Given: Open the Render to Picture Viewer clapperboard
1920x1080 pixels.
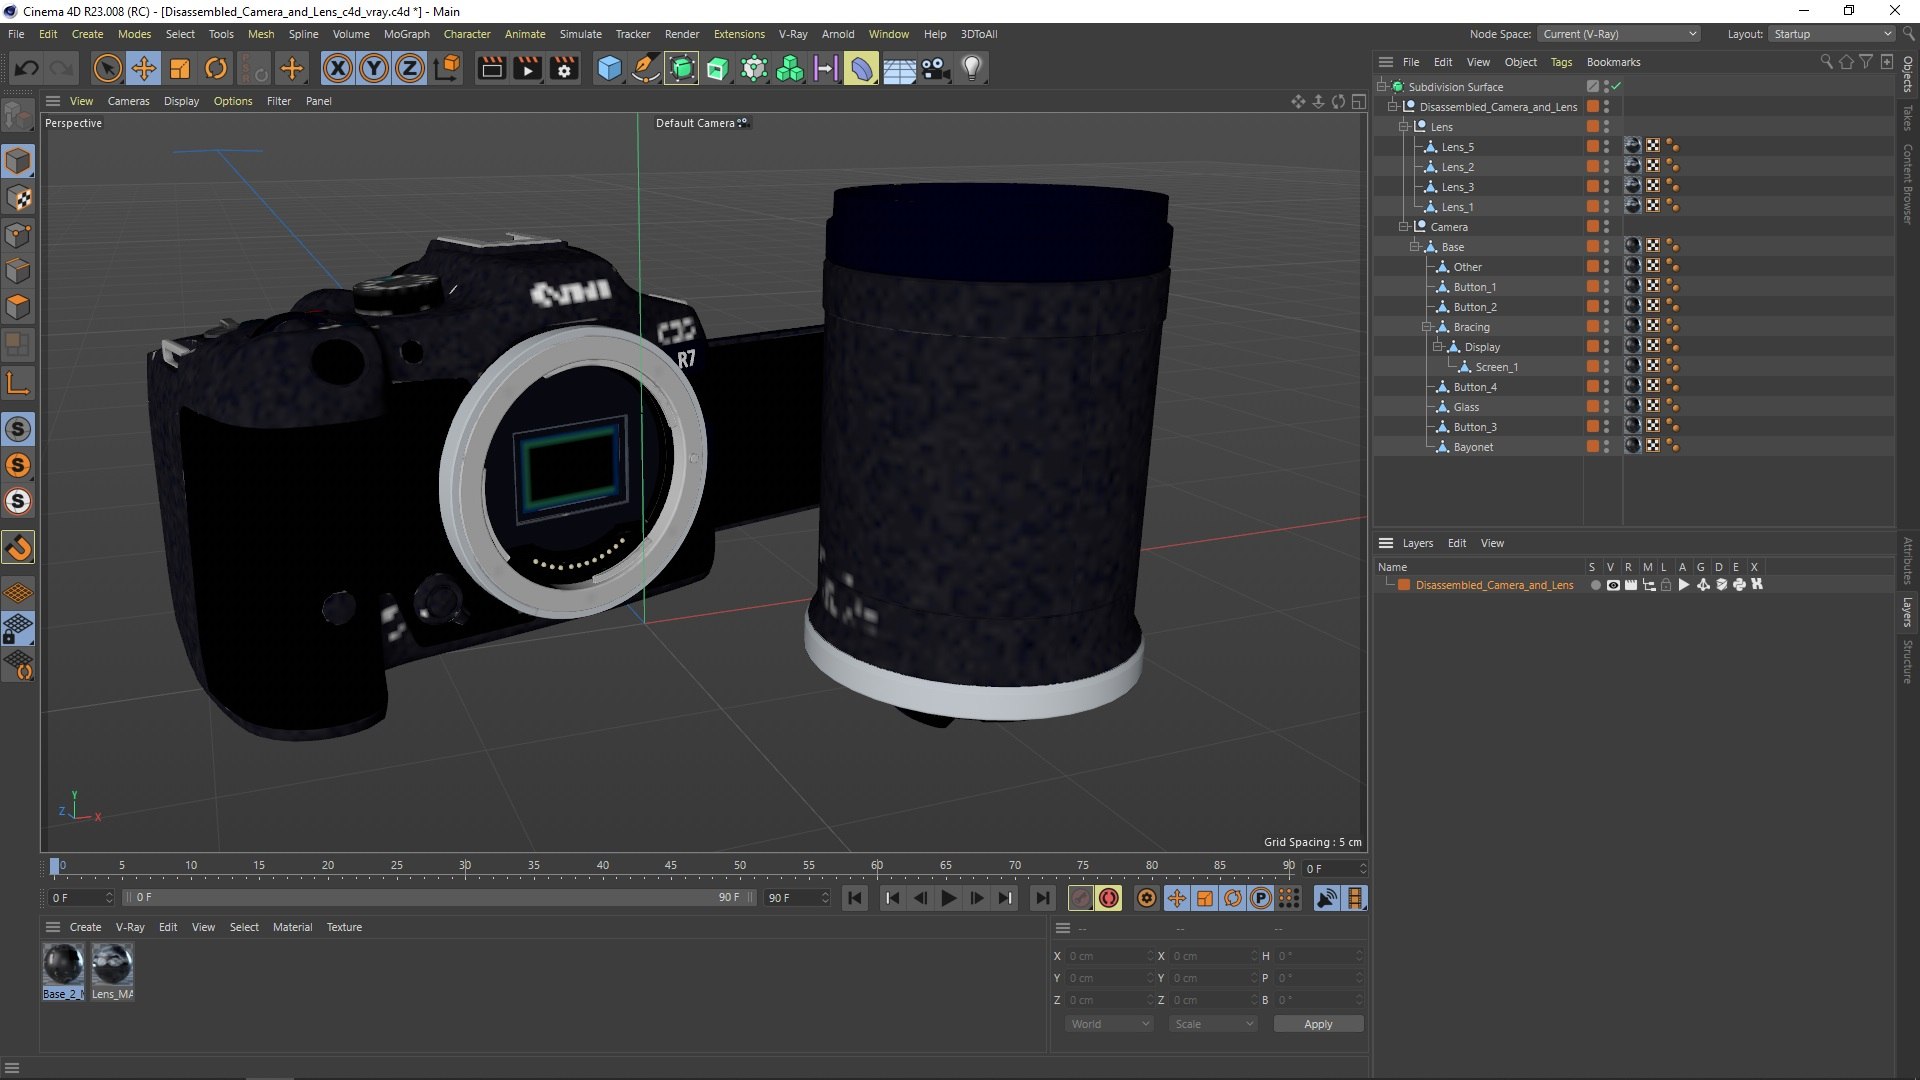Looking at the screenshot, I should [x=527, y=68].
